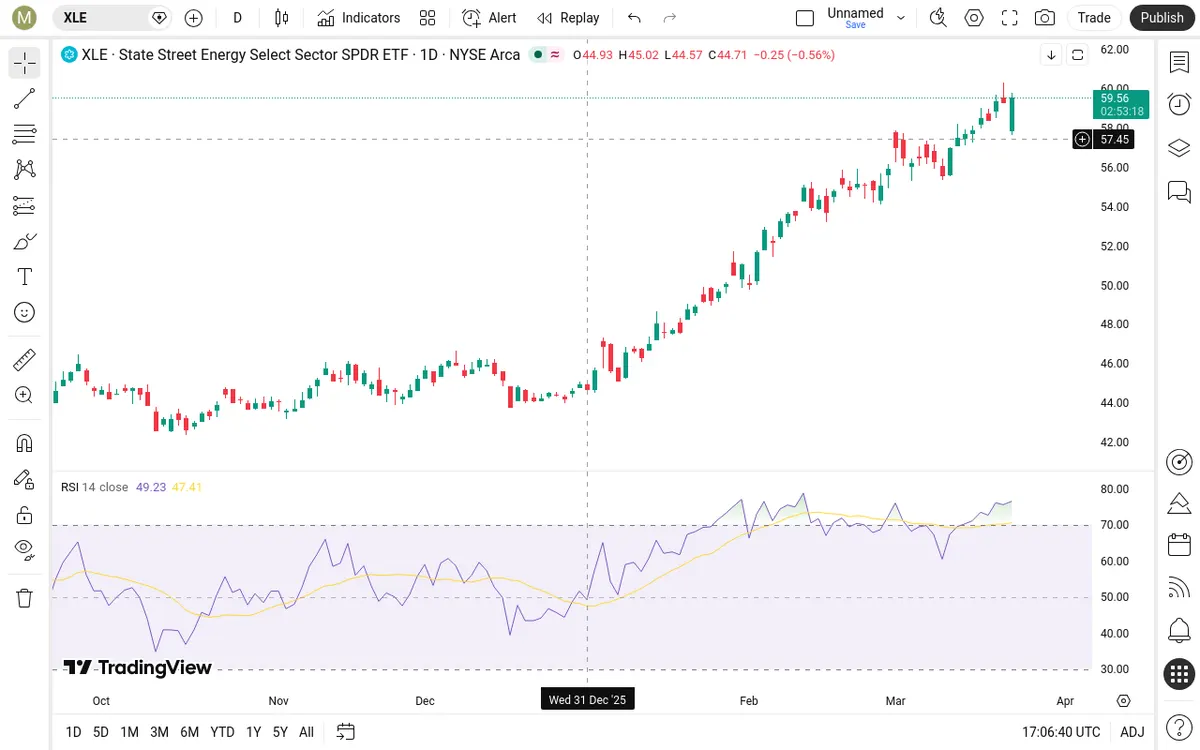Select the chart layout setup

[805, 18]
